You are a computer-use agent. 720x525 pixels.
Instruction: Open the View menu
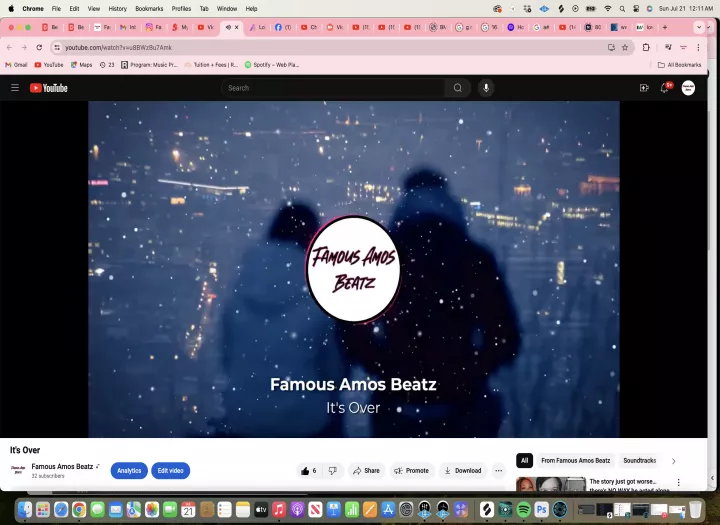94,8
